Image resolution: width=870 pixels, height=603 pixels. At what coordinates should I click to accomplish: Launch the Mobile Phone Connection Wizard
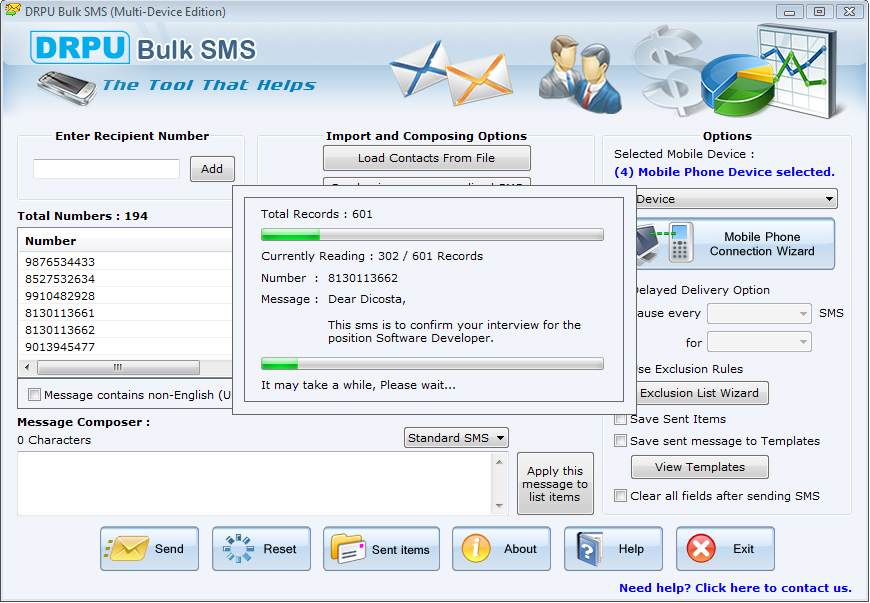(x=735, y=244)
